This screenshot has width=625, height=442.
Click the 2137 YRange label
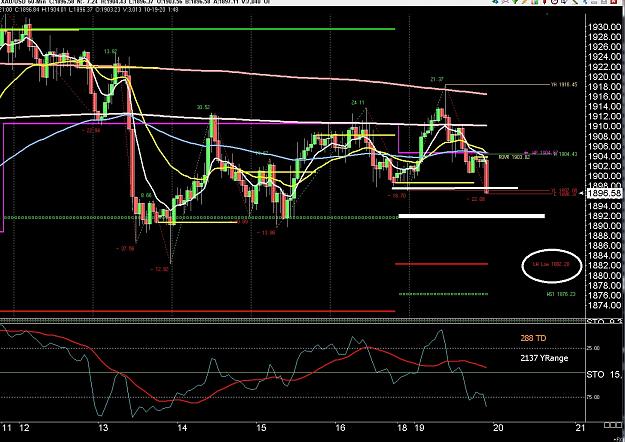(544, 358)
